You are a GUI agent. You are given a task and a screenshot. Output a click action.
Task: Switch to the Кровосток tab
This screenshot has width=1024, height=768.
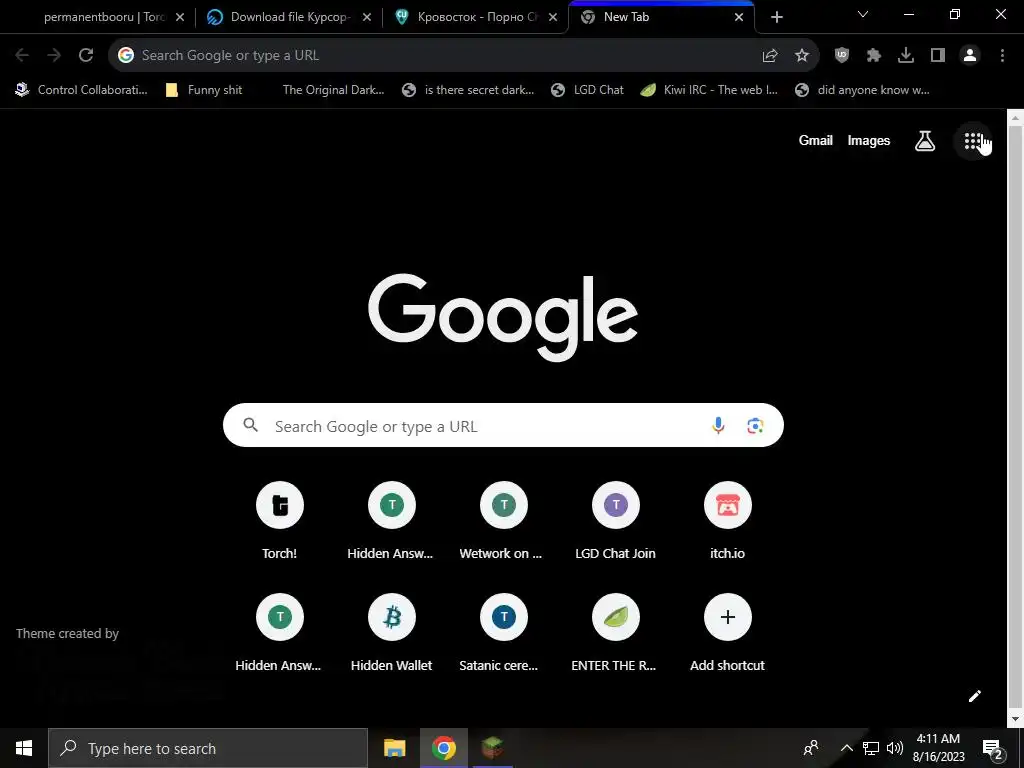[473, 17]
